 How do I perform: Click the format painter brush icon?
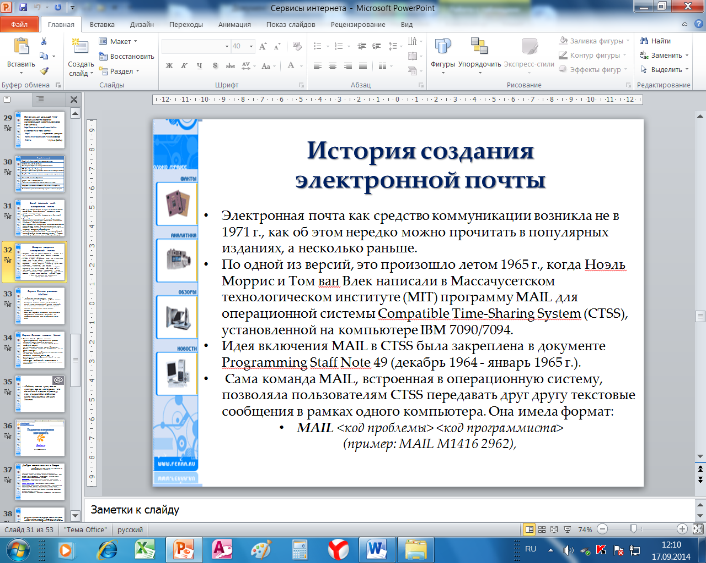point(44,71)
